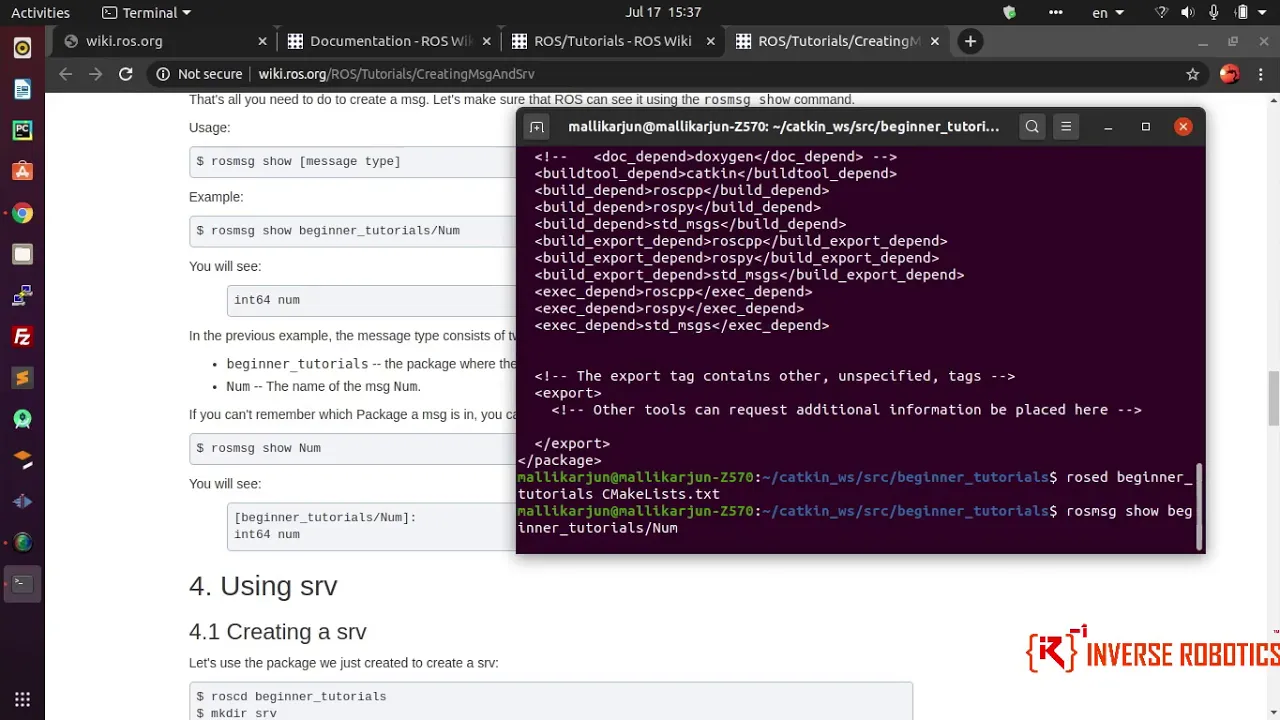
Task: Click '$ rosmsg show beginner_tutorials/Num' code on webpage
Action: (x=328, y=230)
